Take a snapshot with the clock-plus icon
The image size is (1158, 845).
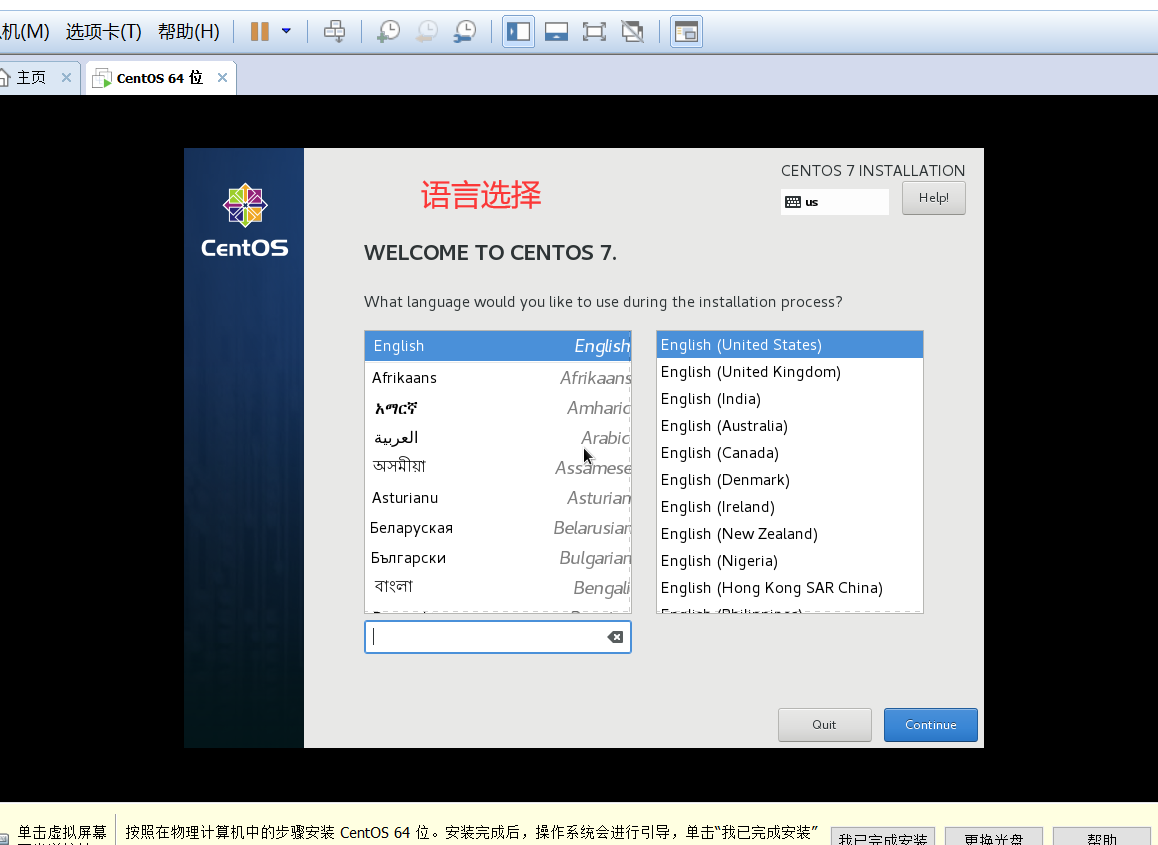388,32
